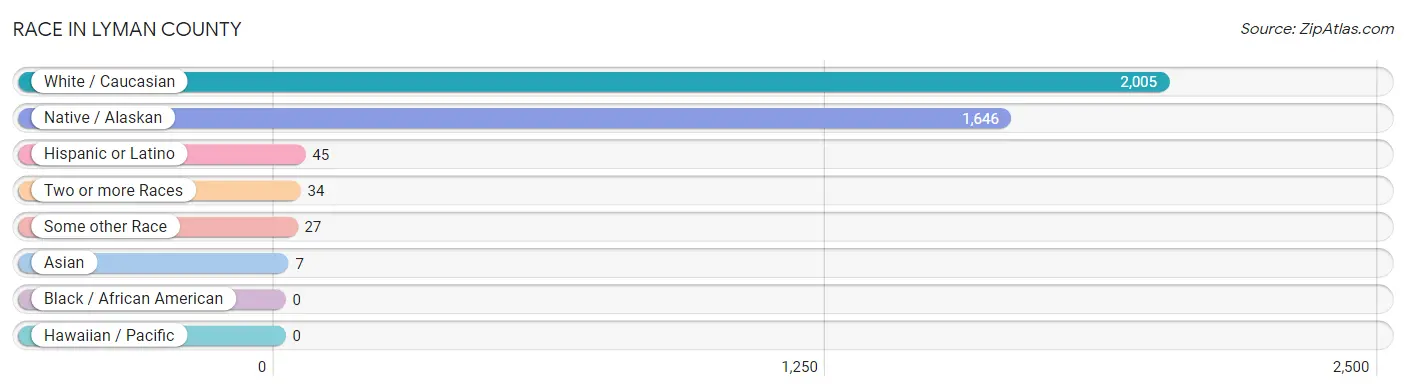Click the 2,500 axis tick label
The image size is (1406, 391).
tap(1351, 367)
